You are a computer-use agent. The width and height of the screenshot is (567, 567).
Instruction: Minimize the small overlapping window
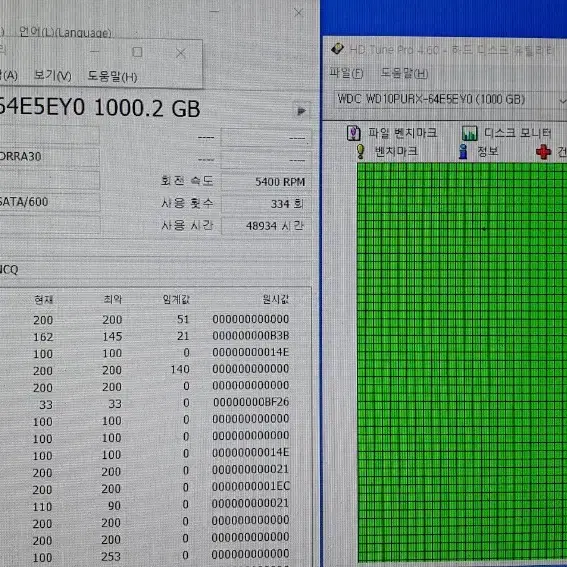click(x=94, y=52)
